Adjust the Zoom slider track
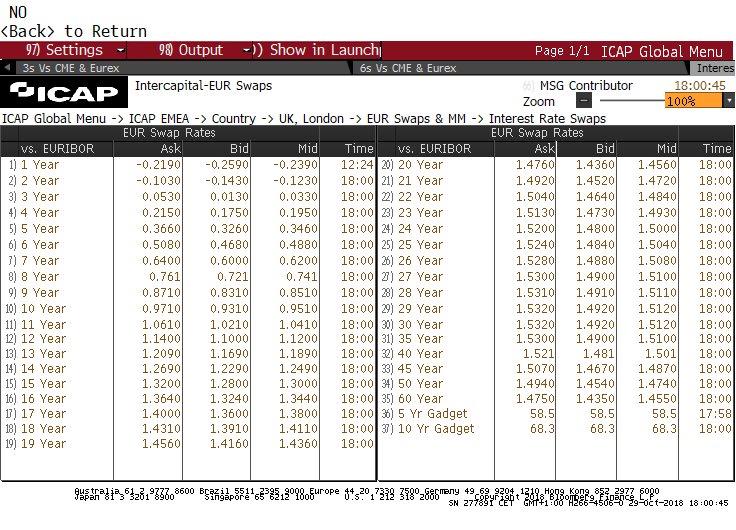736x530 pixels. (631, 100)
